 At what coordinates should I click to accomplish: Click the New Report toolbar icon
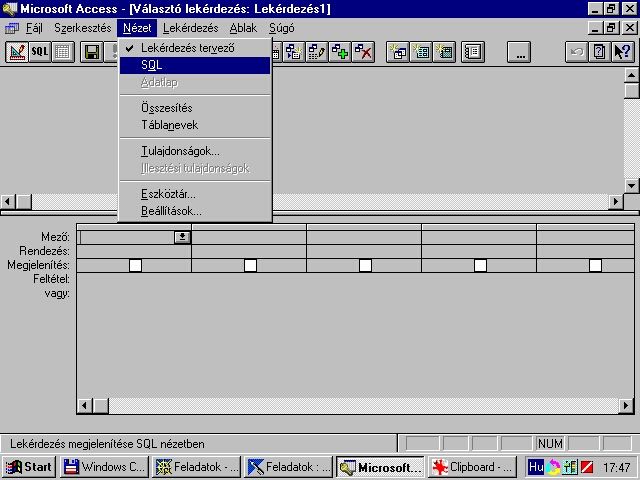[444, 52]
